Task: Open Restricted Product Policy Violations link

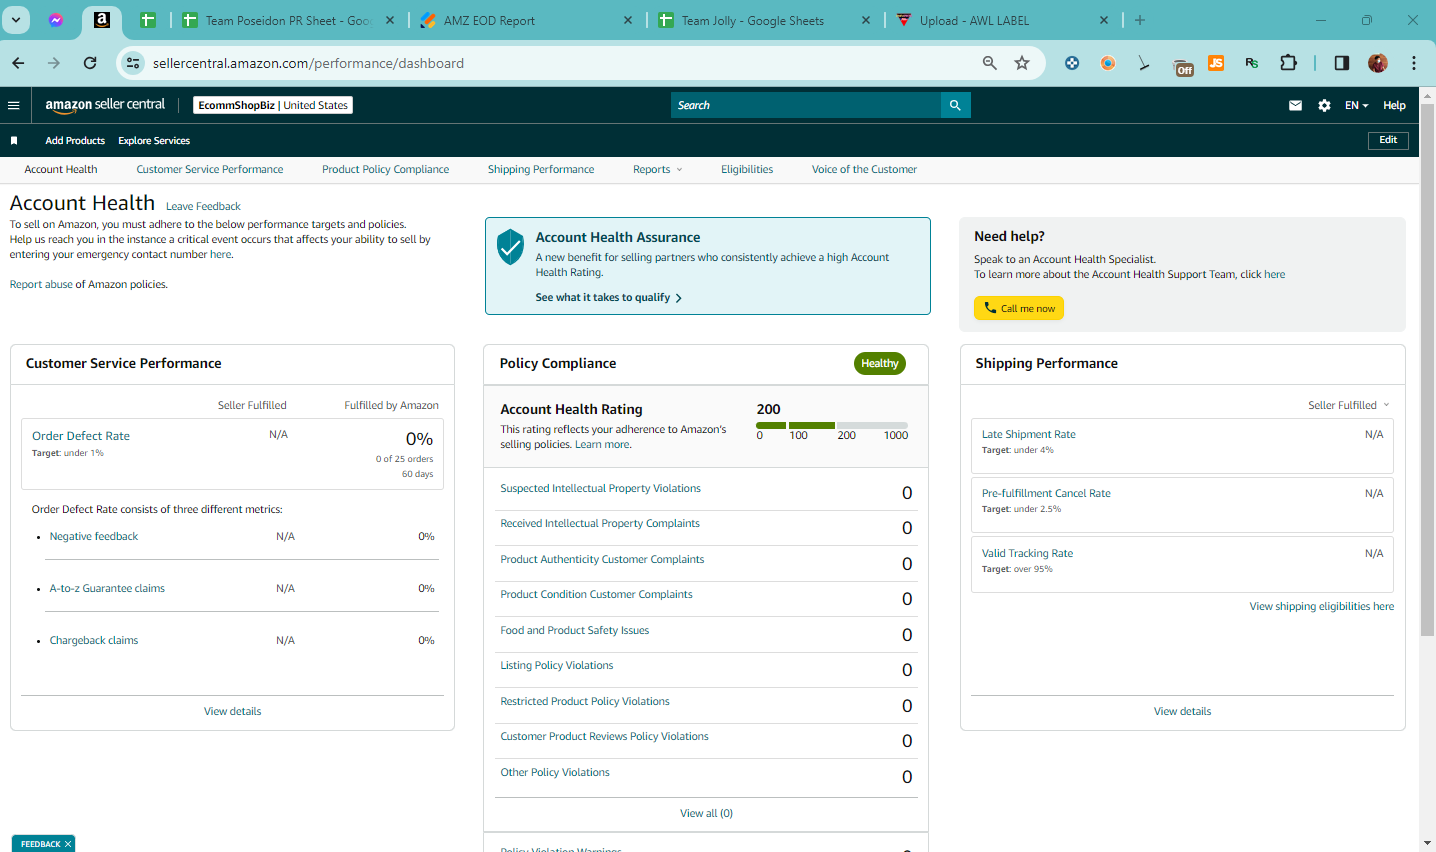Action: click(x=585, y=702)
